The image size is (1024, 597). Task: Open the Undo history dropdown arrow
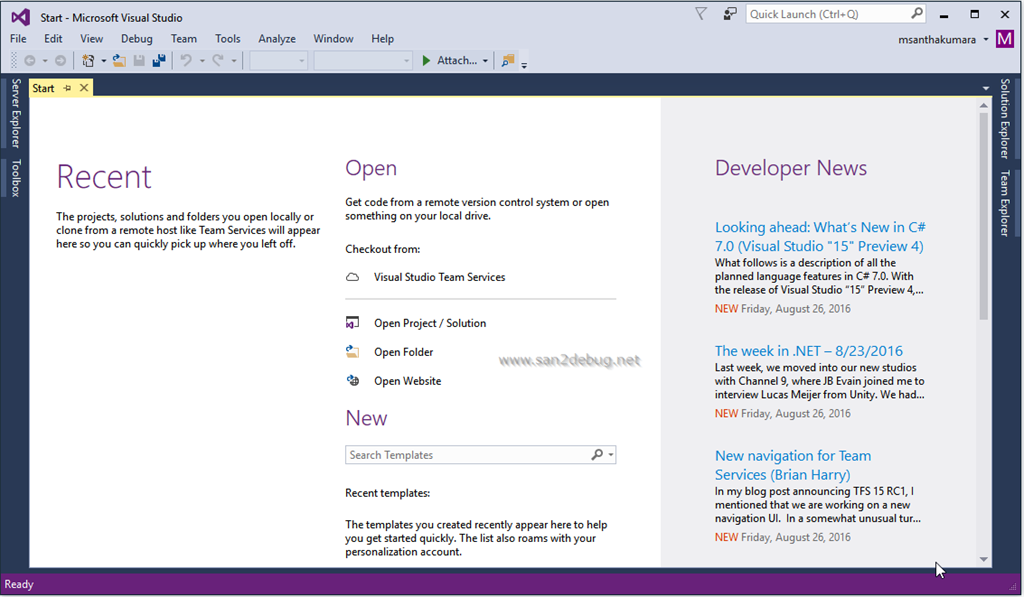(x=202, y=61)
